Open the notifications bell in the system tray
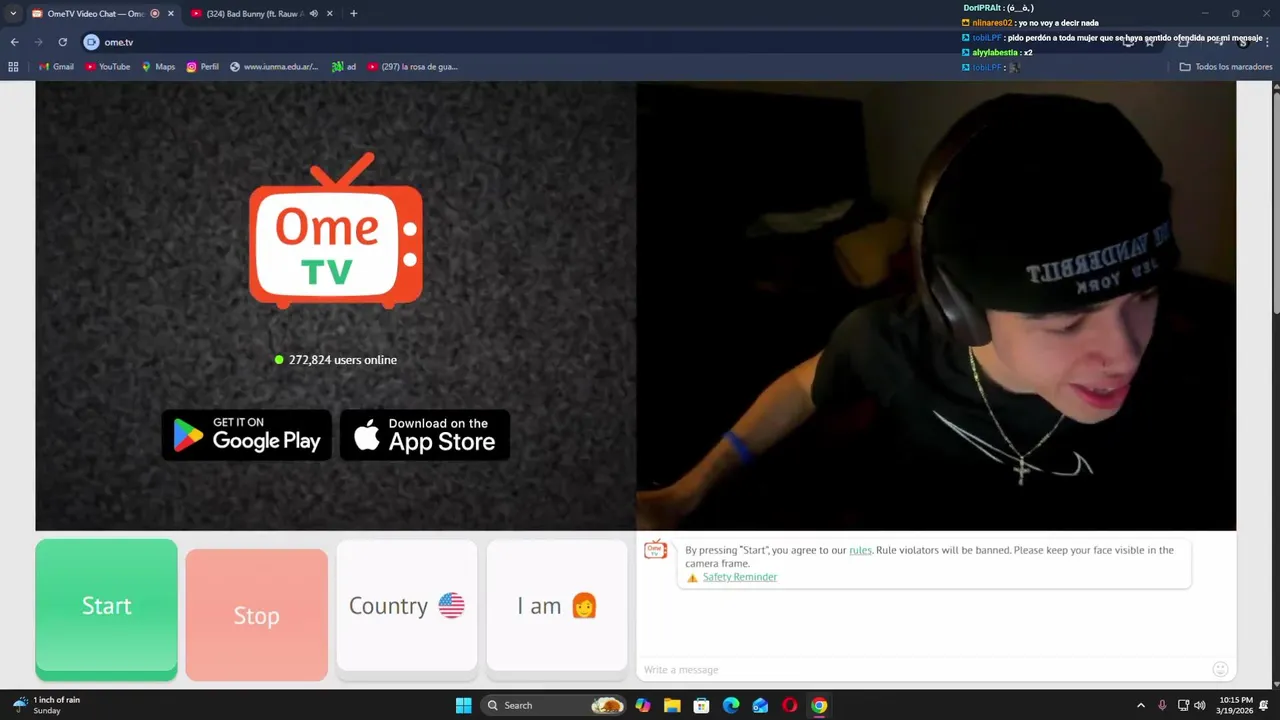1280x720 pixels. pos(1266,705)
